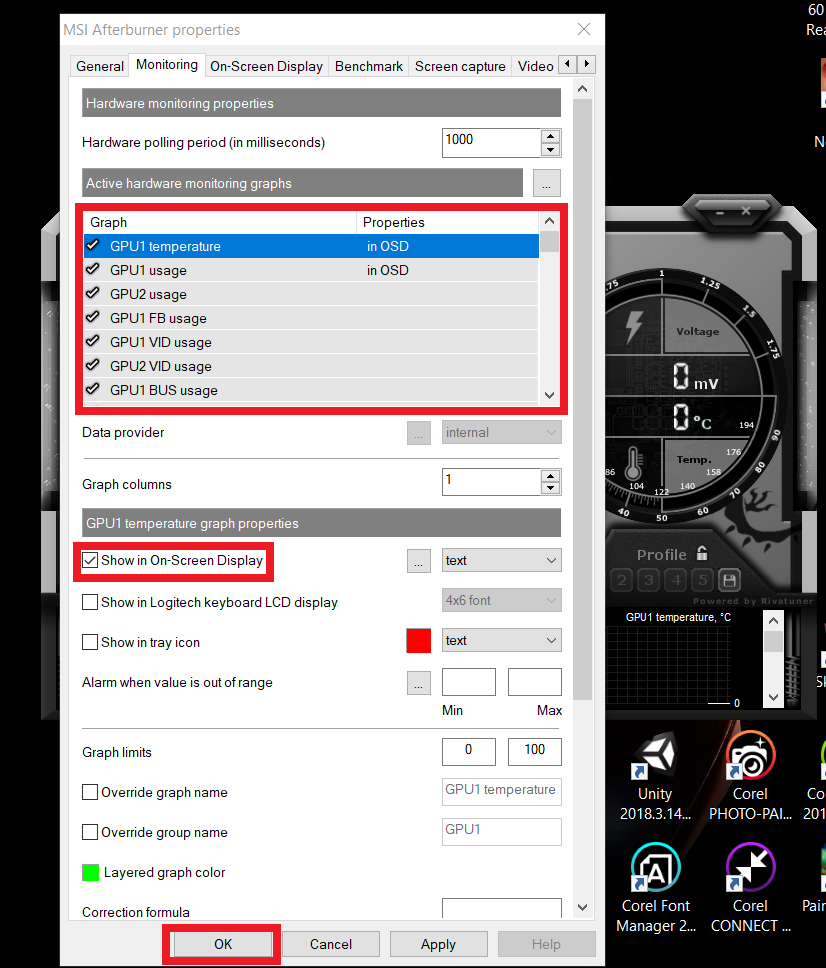Open Data provider internal dropdown
The height and width of the screenshot is (968, 826).
click(501, 432)
